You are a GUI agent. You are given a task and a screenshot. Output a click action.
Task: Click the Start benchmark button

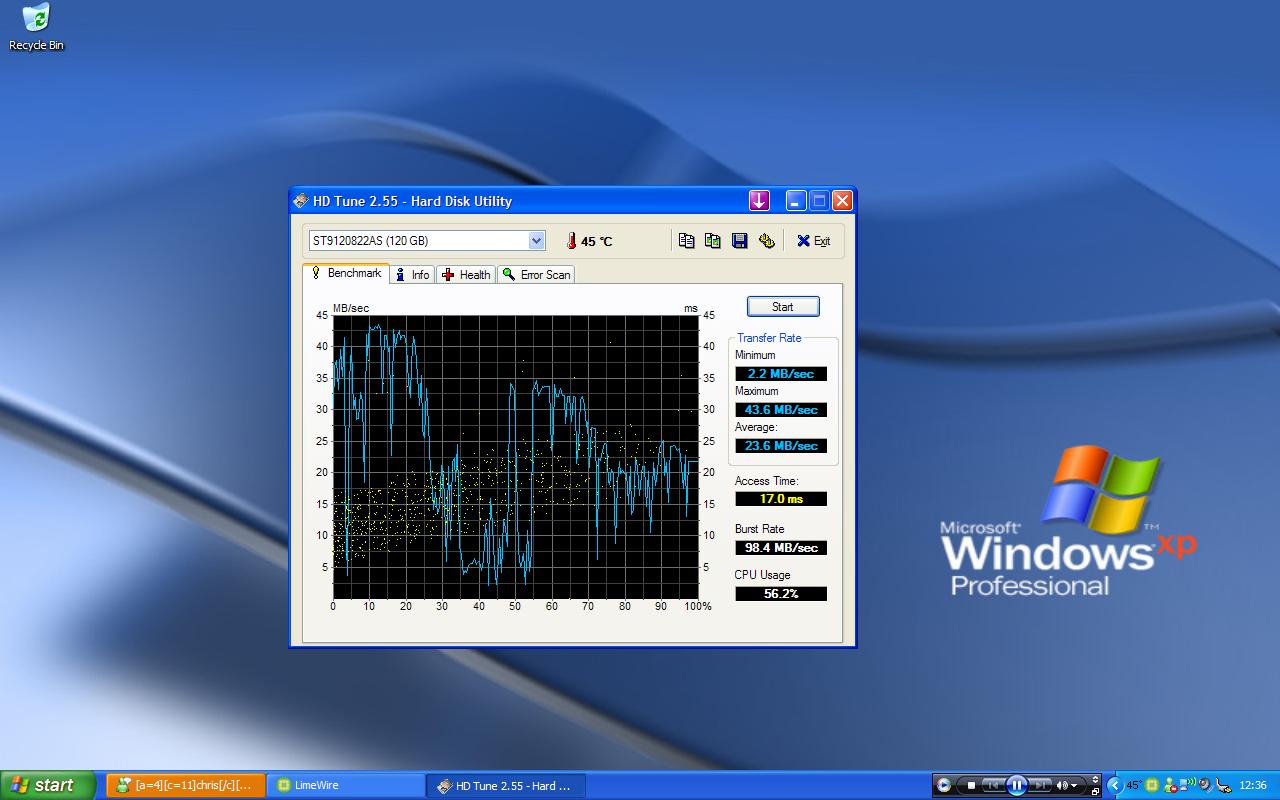click(x=783, y=307)
